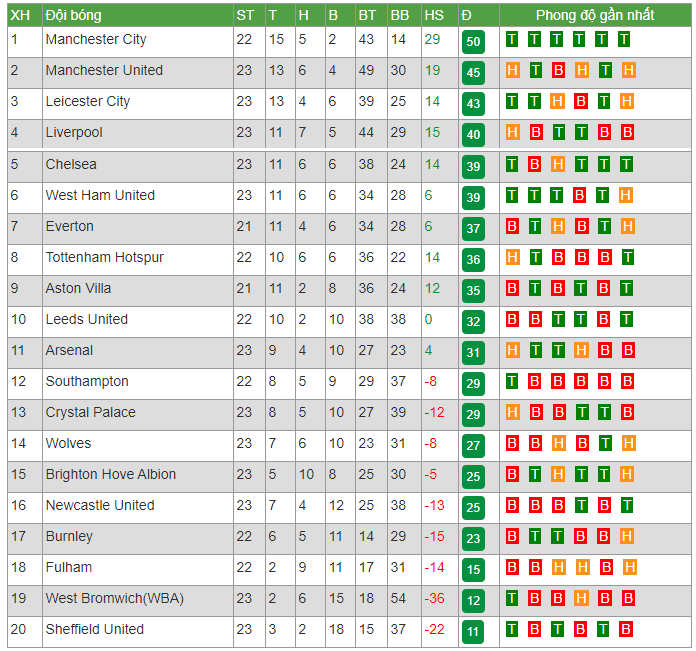The width and height of the screenshot is (696, 651).
Task: Click Fulham's points badge showing 15
Action: point(473,569)
